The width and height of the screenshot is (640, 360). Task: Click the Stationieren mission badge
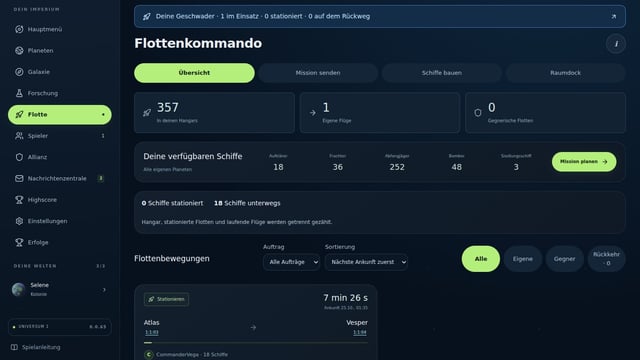(x=166, y=299)
